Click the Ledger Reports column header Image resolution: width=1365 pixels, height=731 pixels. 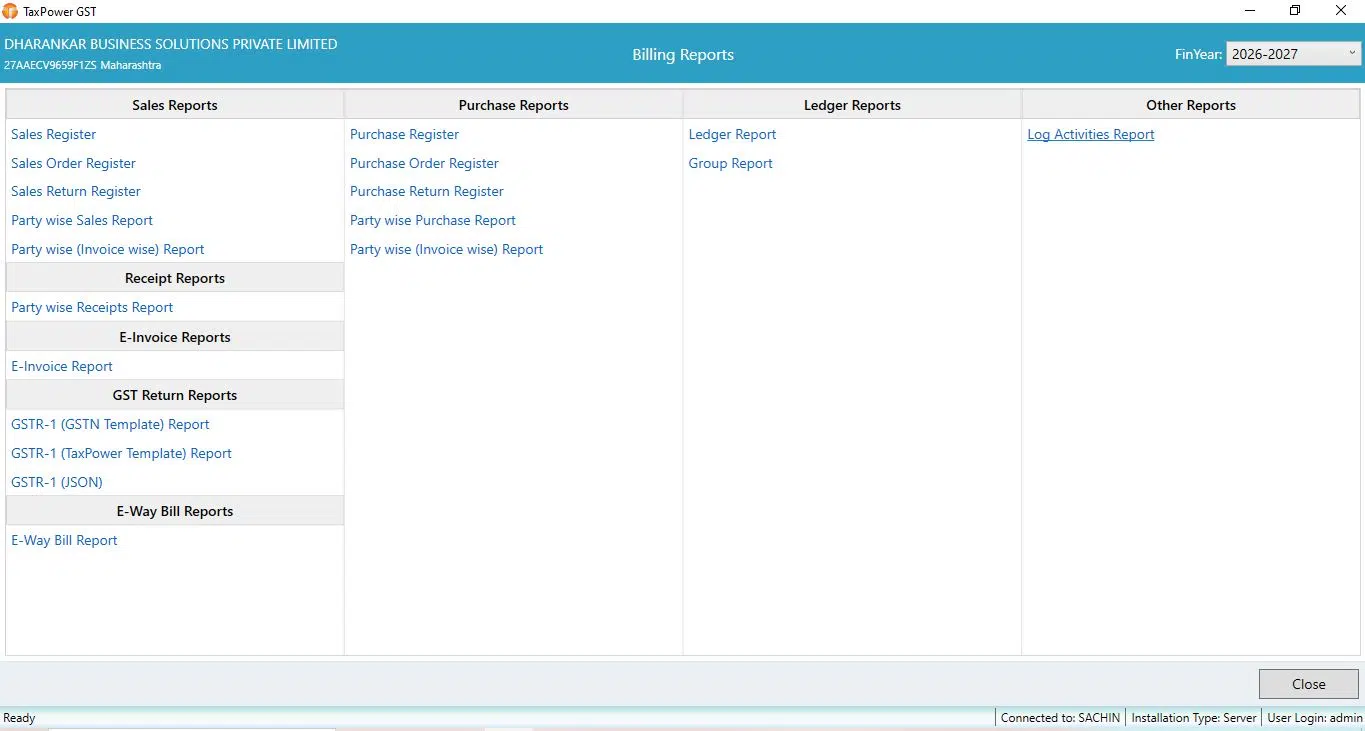(852, 105)
